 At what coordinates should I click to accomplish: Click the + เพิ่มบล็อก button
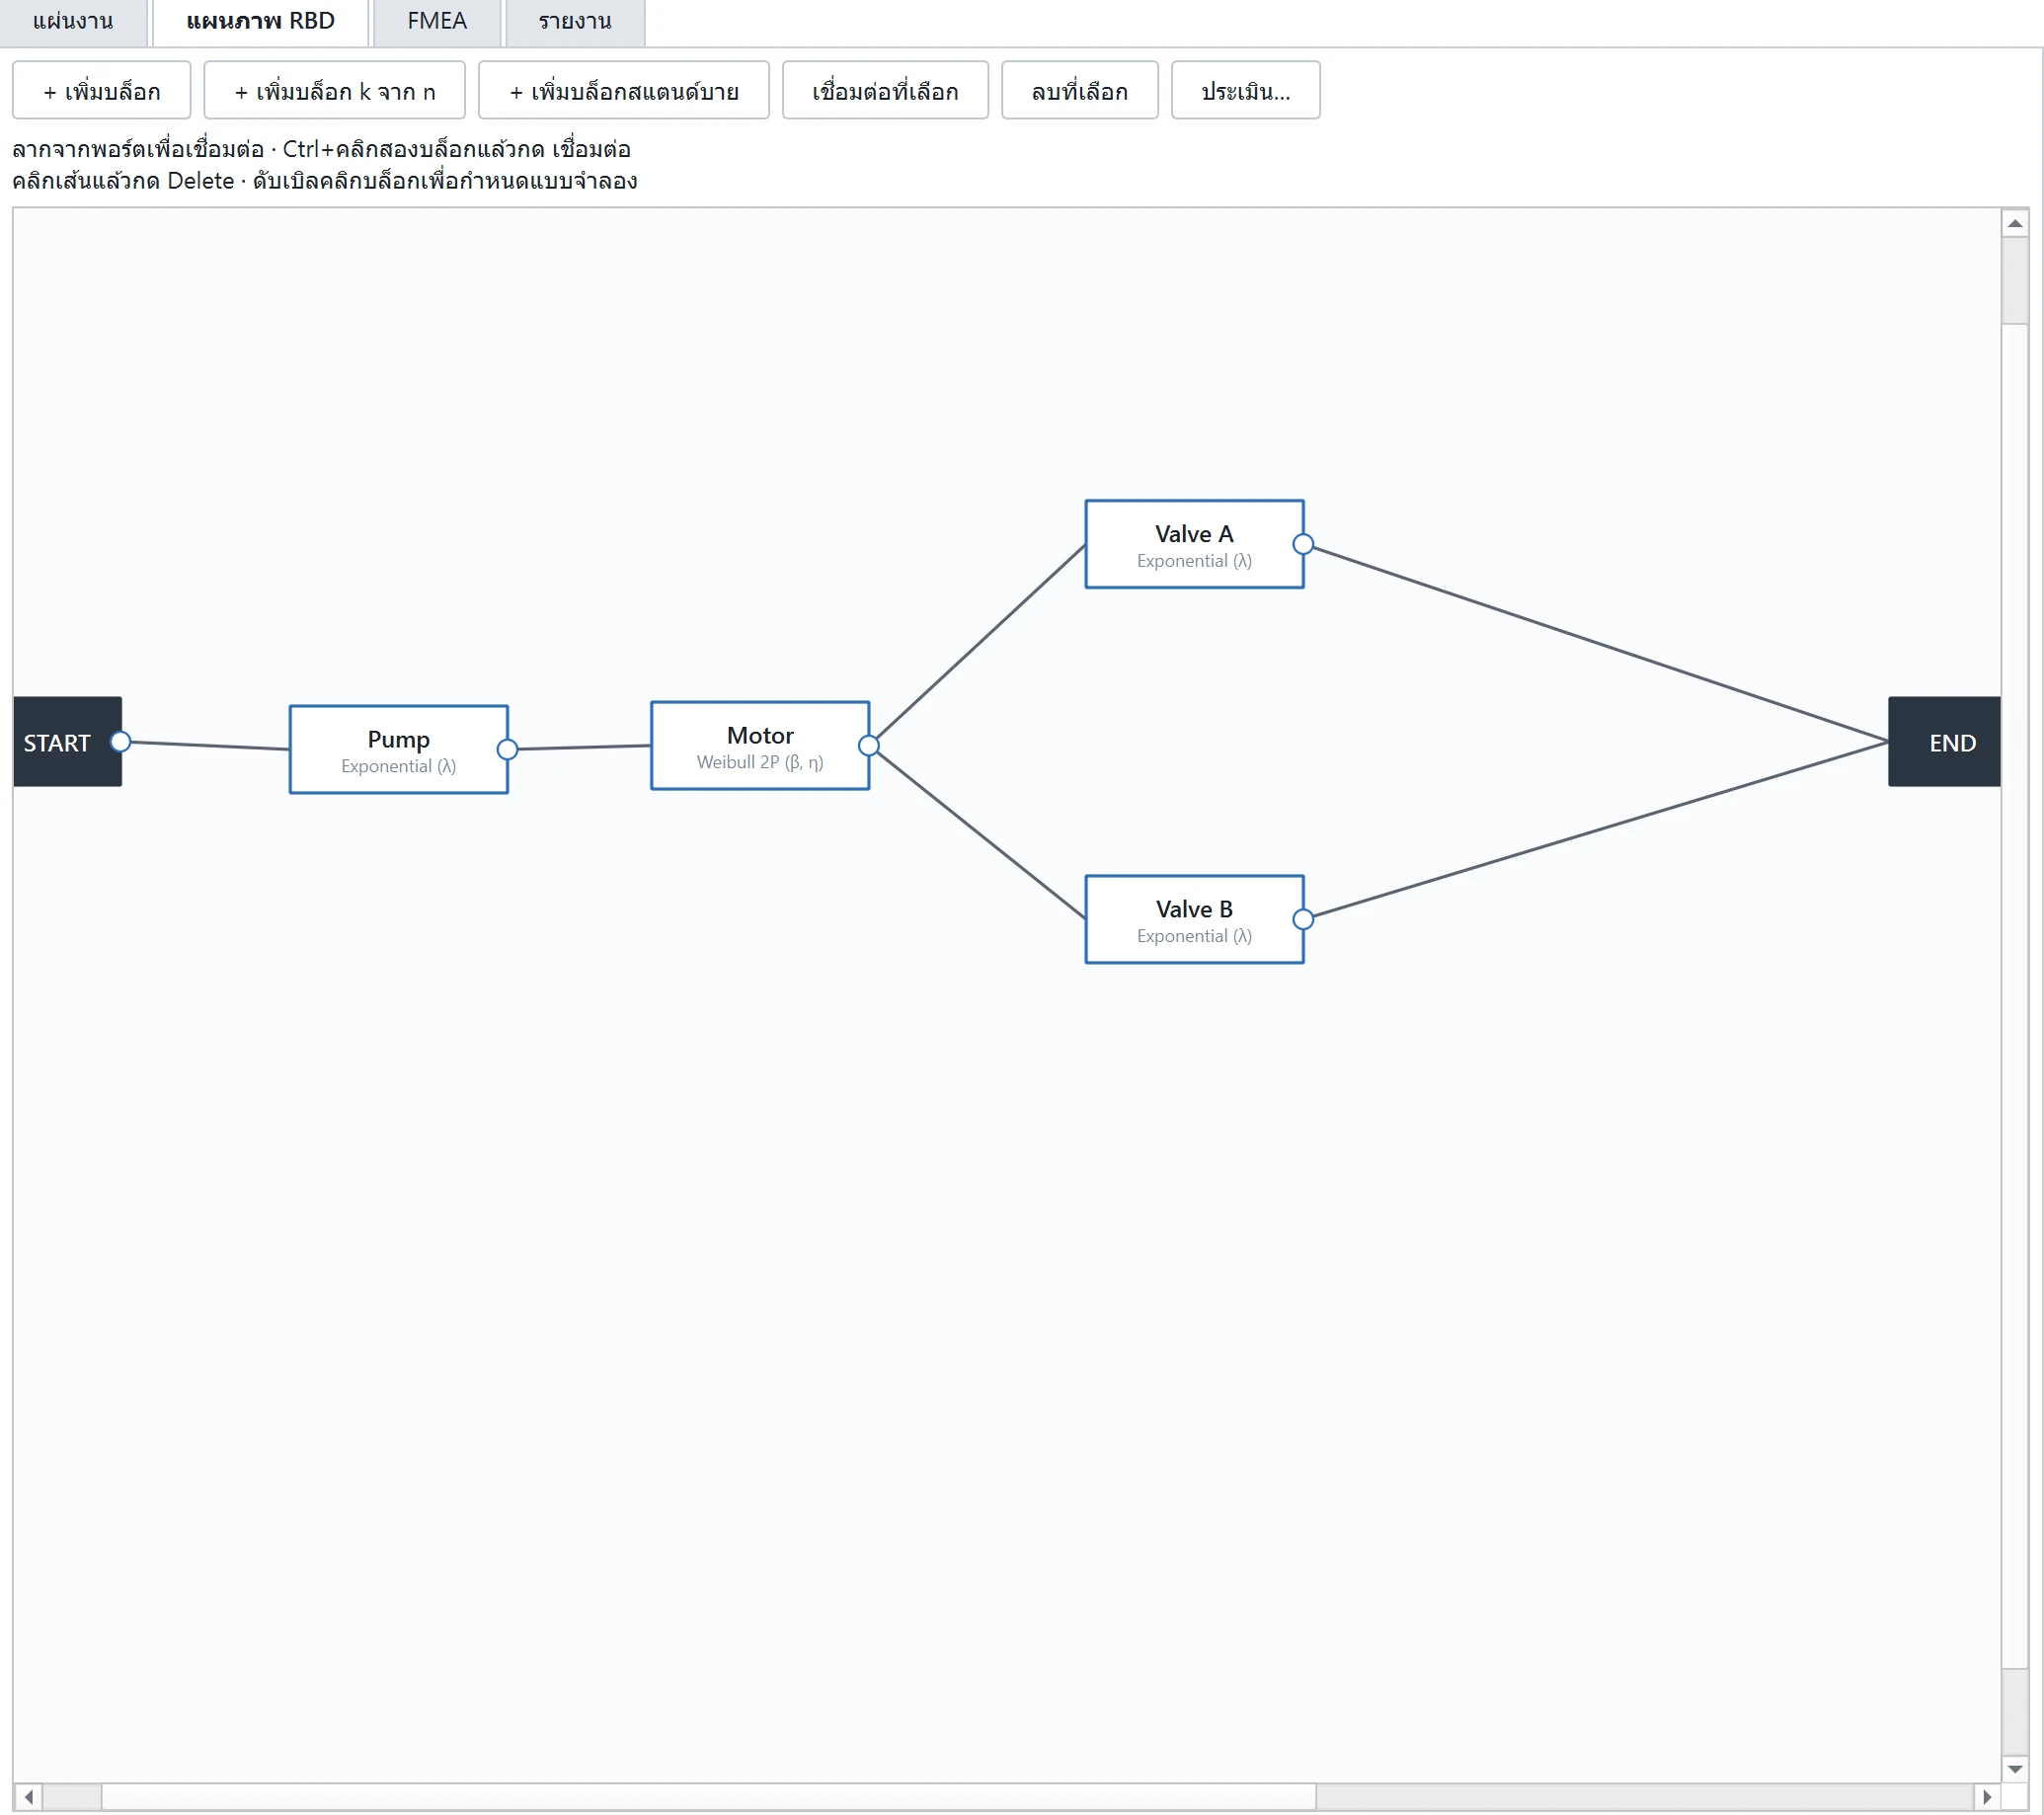coord(102,91)
